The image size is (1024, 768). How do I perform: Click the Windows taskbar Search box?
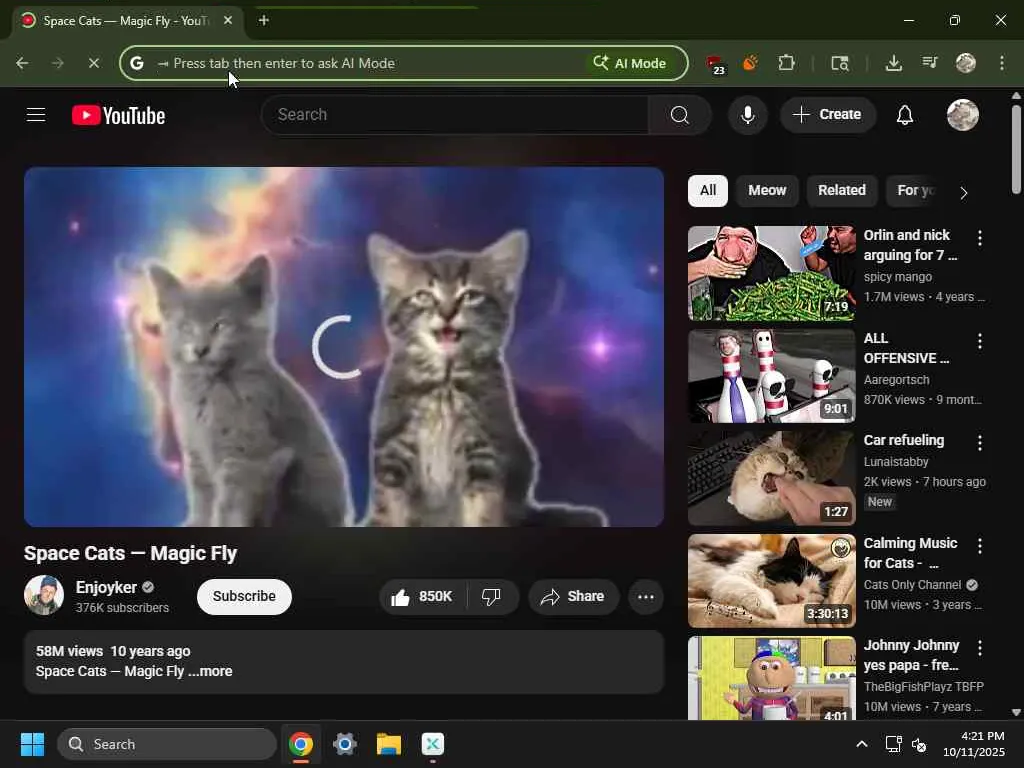point(167,744)
